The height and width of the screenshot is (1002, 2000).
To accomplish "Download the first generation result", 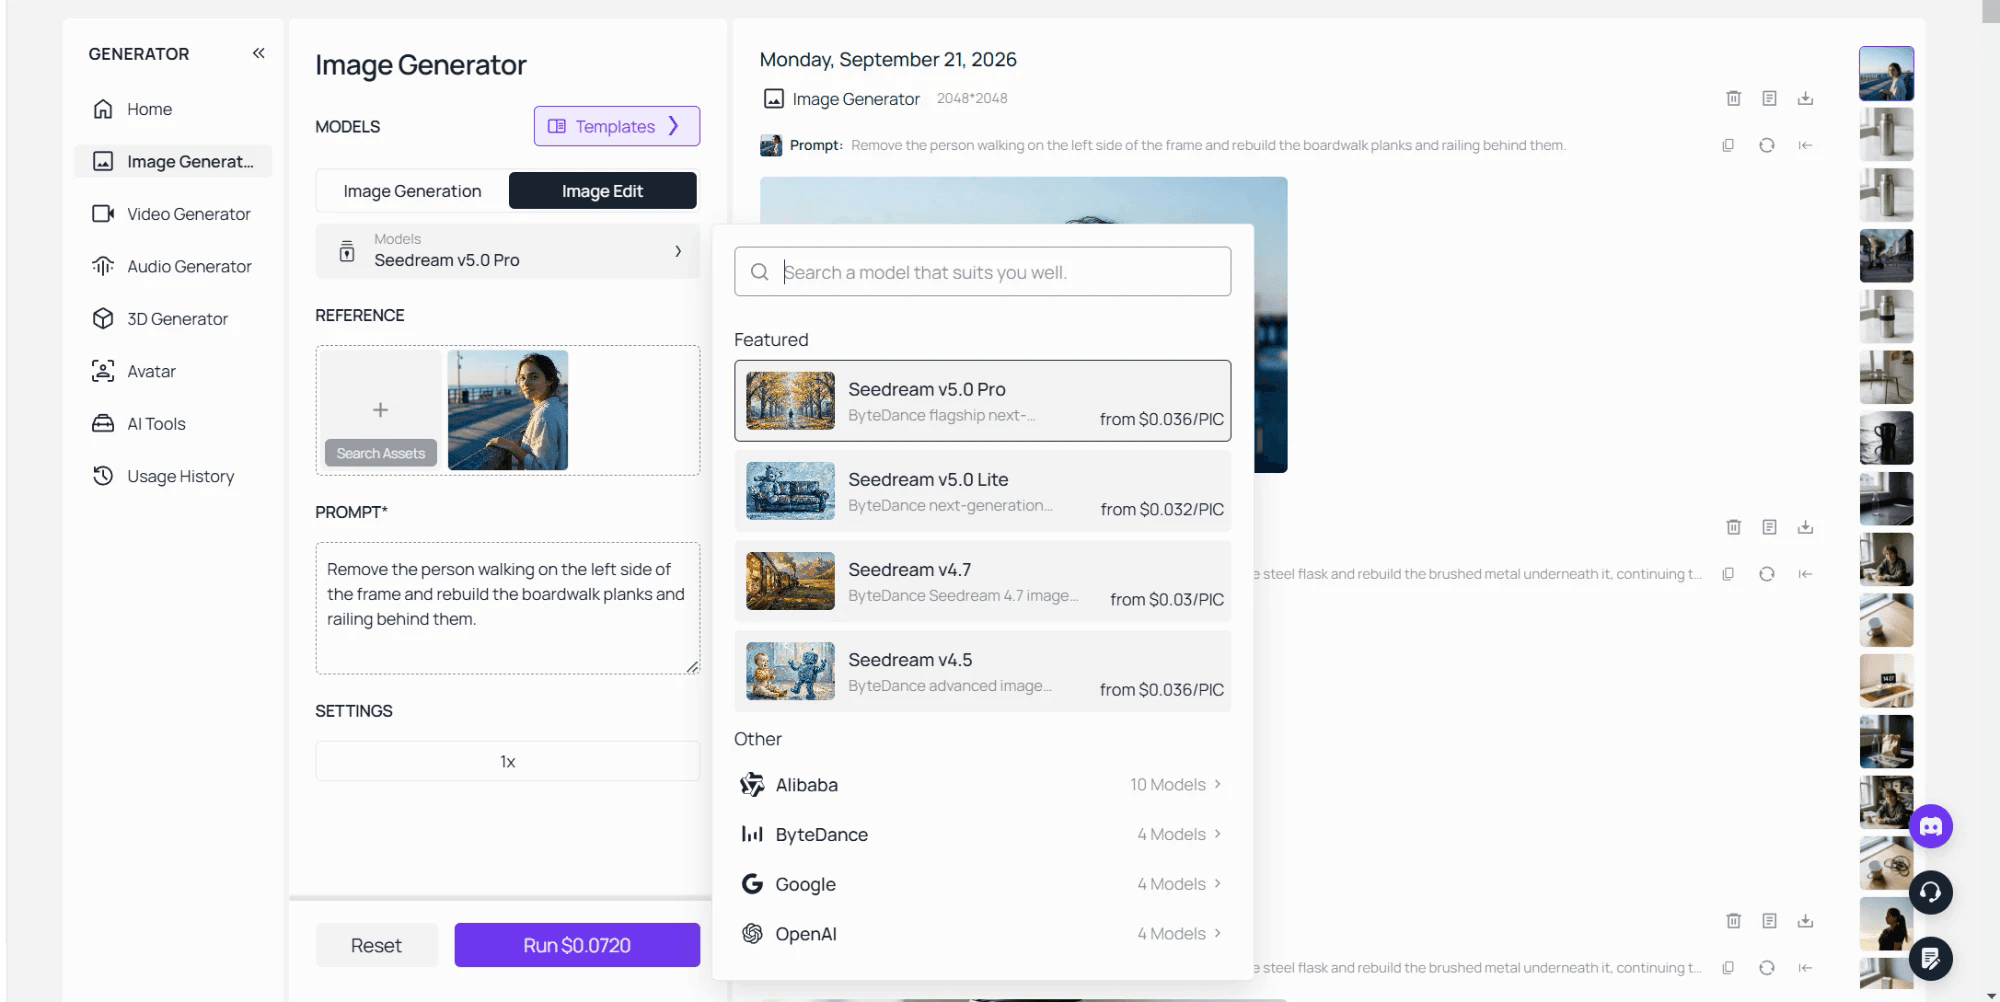I will point(1805,98).
